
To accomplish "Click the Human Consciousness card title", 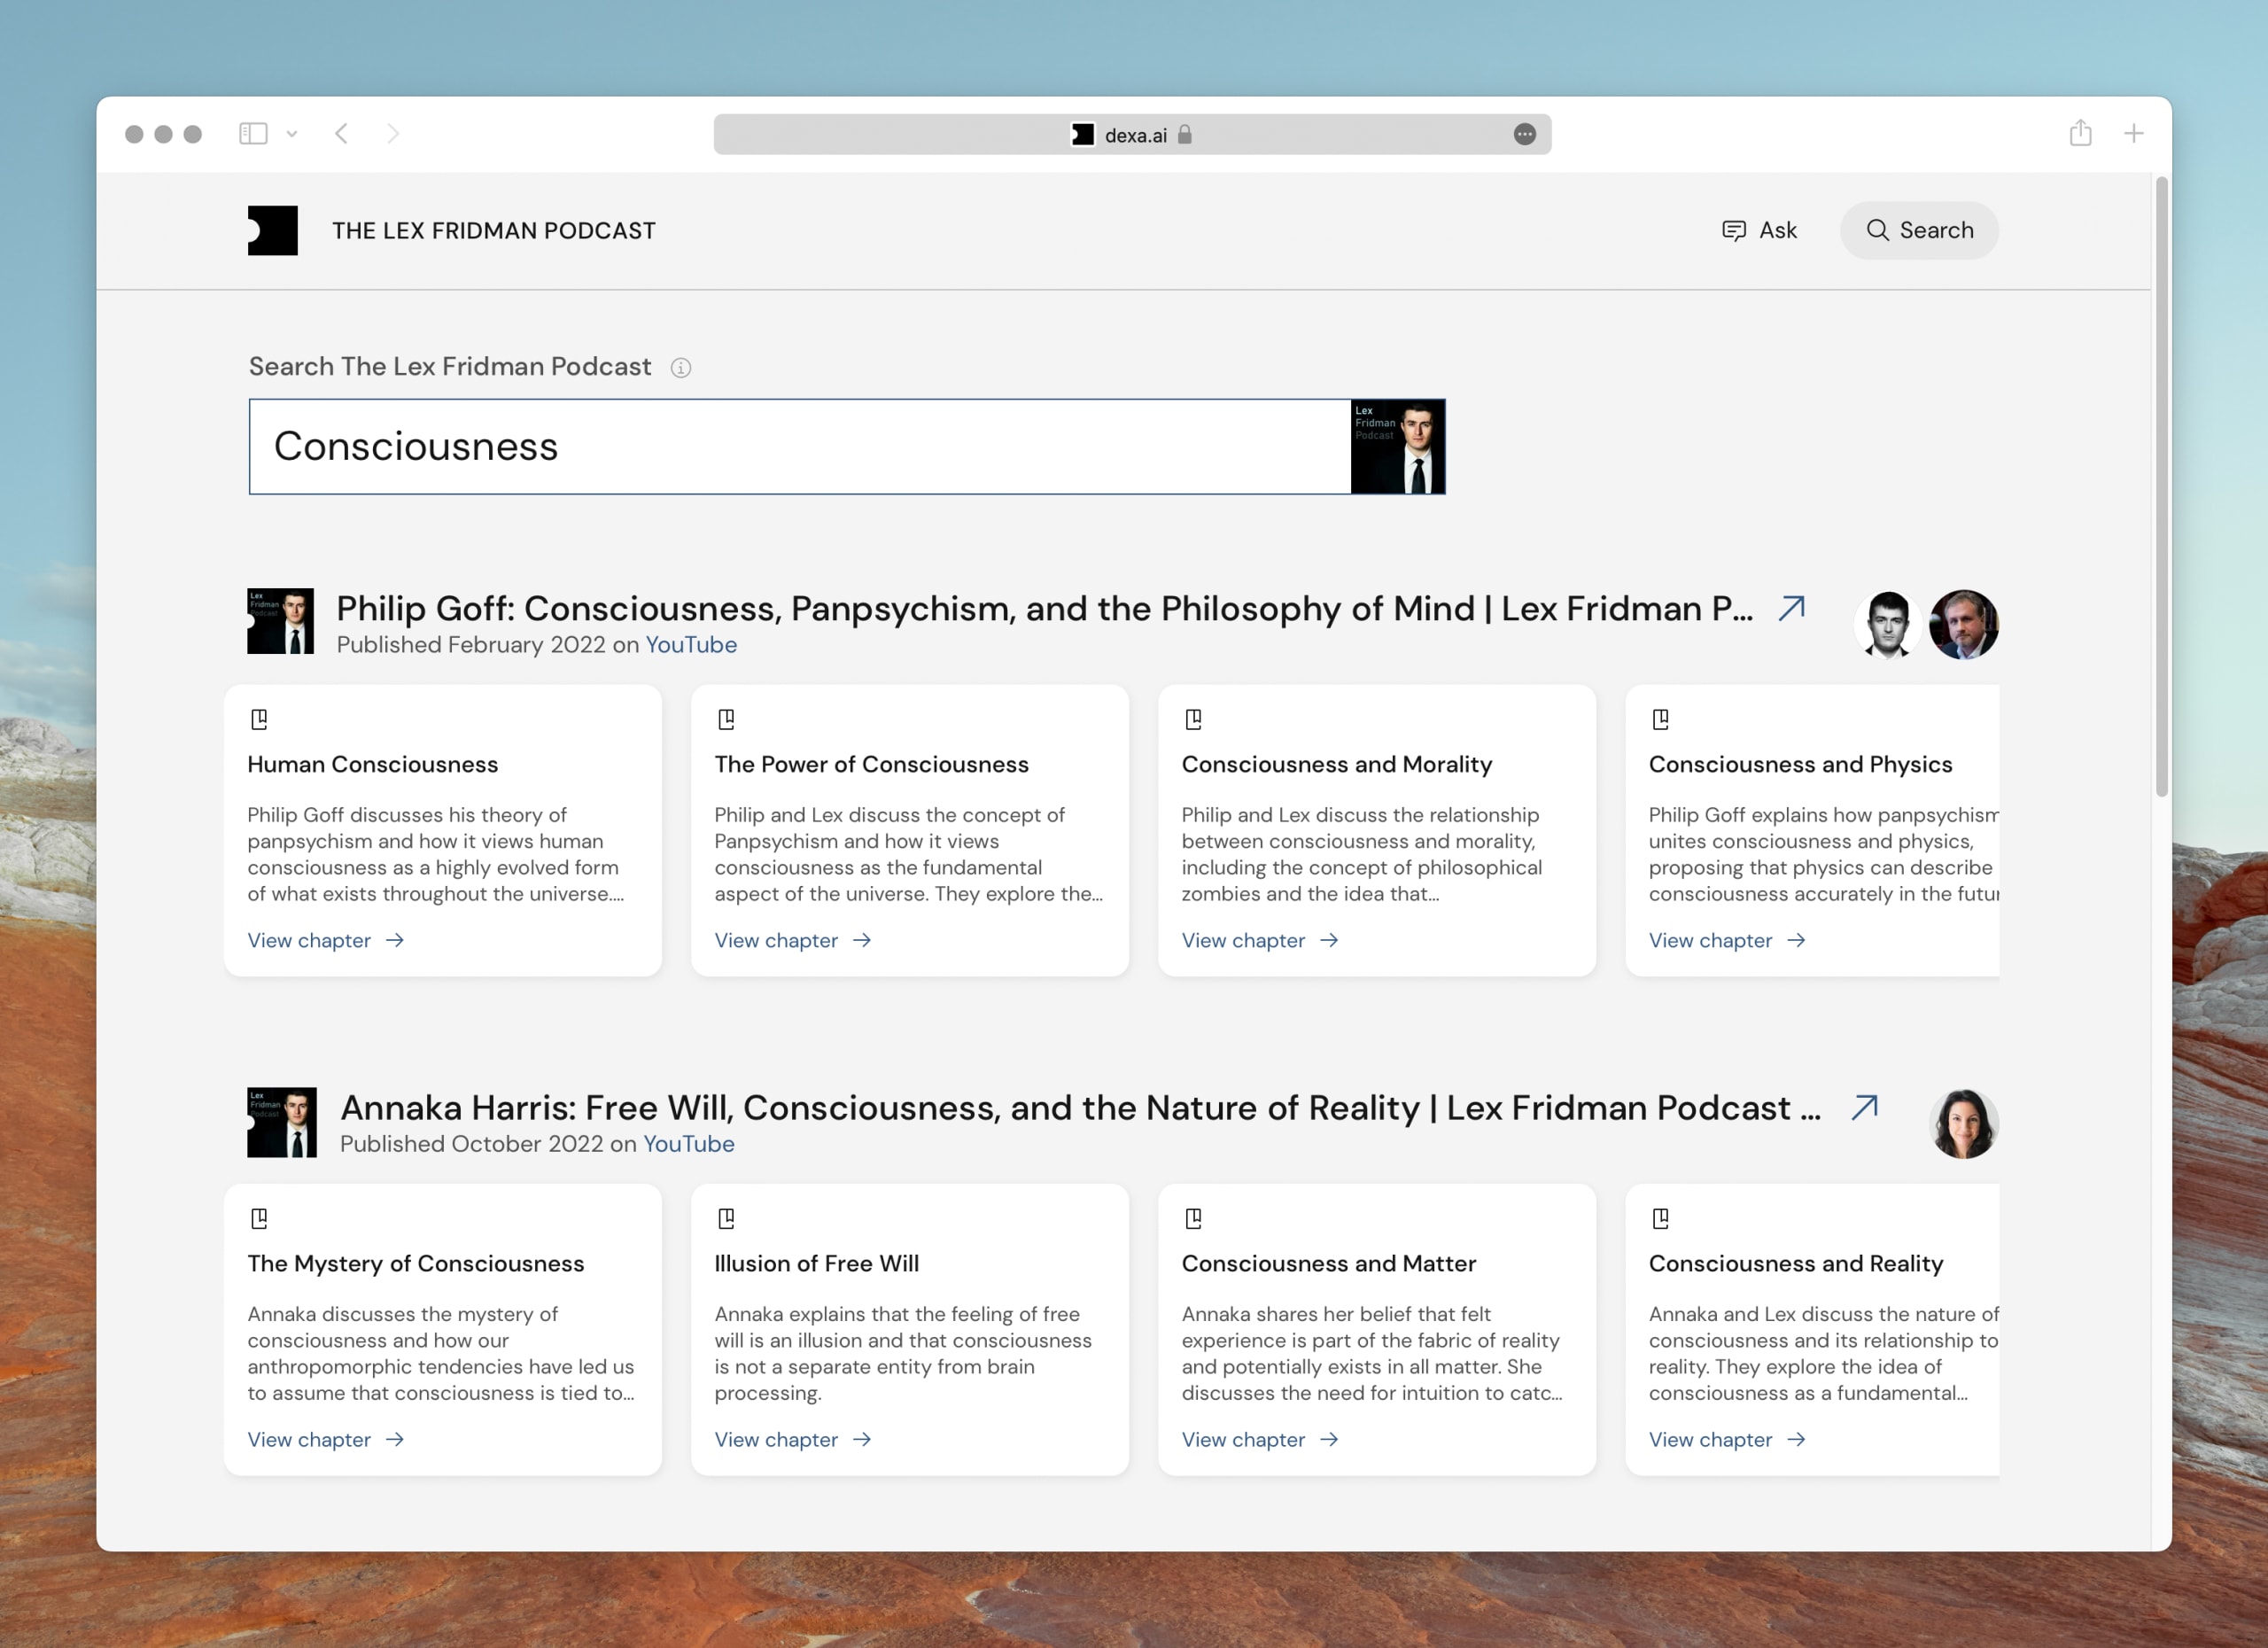I will [x=372, y=764].
